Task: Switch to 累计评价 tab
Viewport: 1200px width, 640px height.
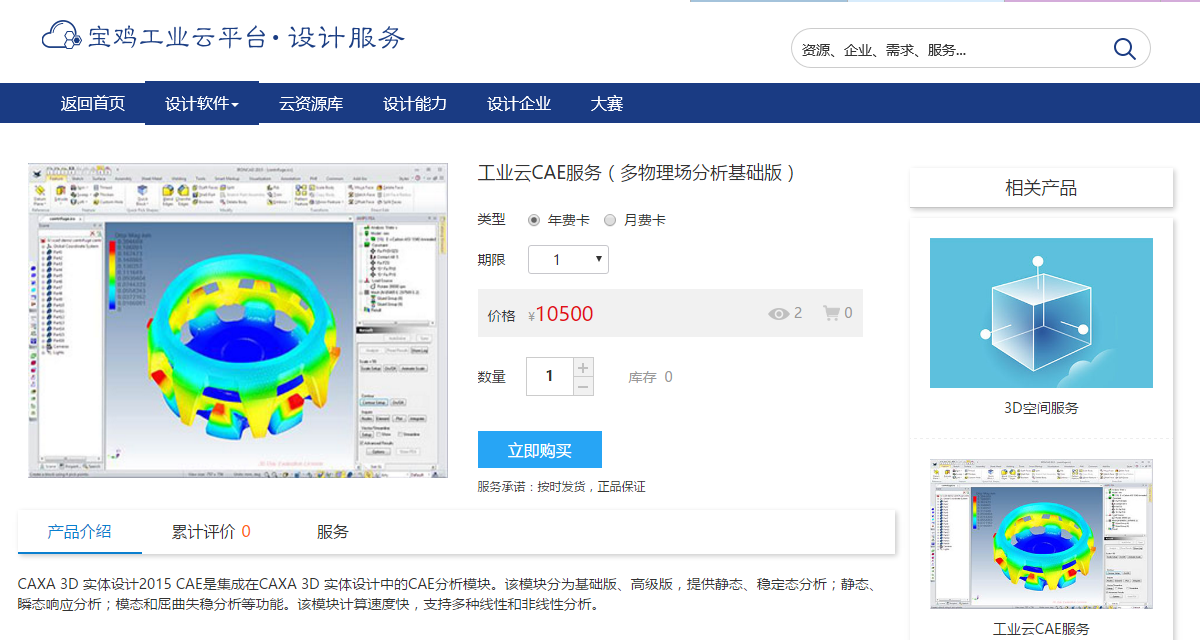Action: pyautogui.click(x=211, y=532)
